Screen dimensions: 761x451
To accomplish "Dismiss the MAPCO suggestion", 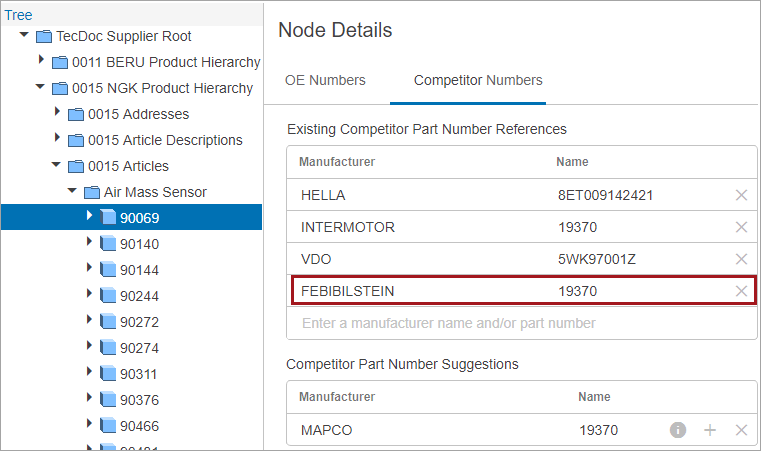I will point(741,430).
